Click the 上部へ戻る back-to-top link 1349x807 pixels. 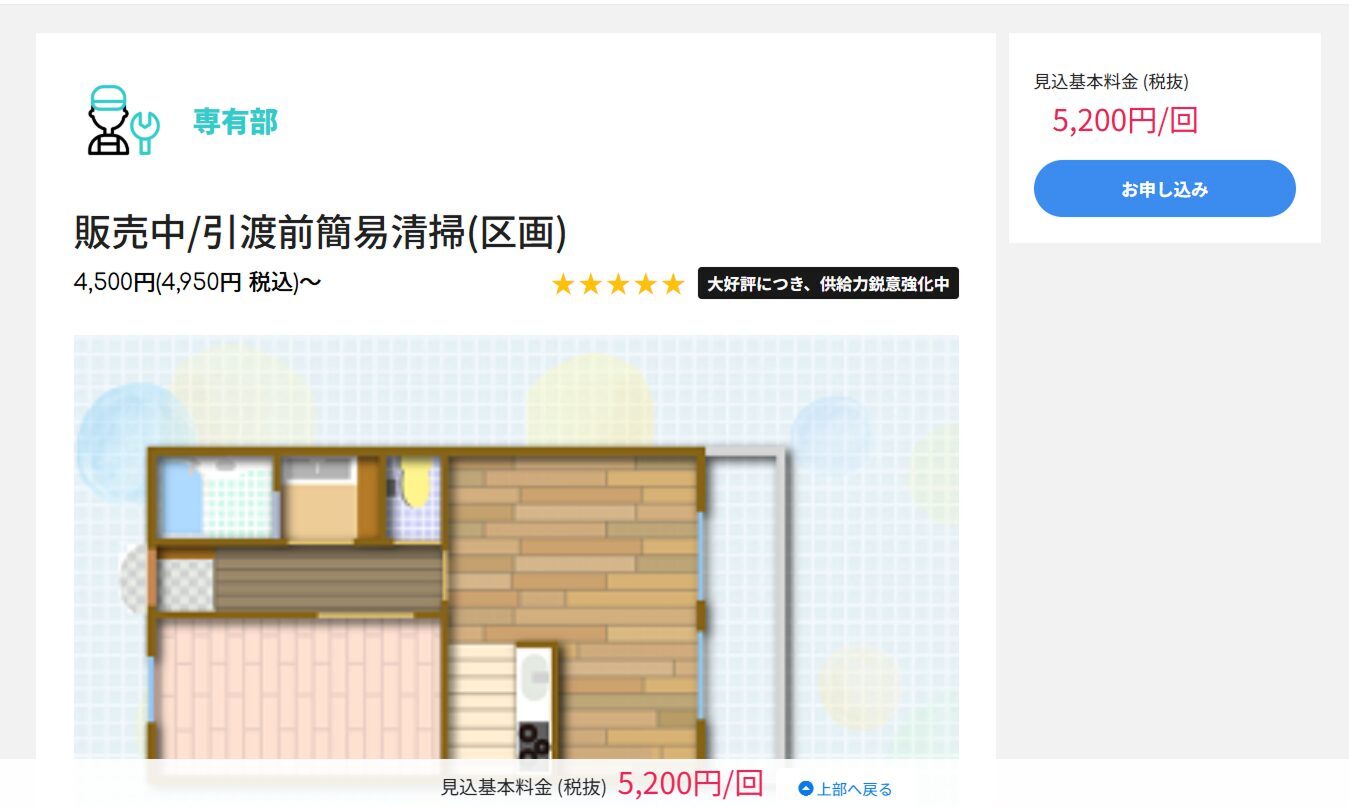pos(854,789)
